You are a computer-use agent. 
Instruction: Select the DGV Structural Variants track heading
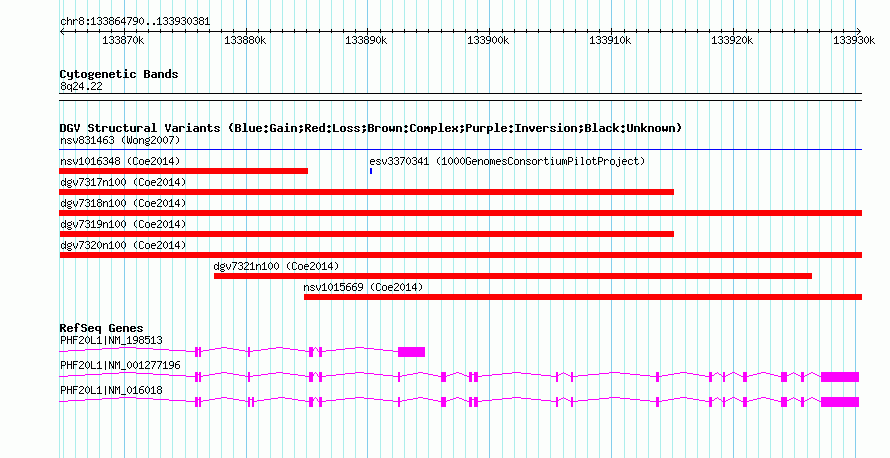[x=371, y=128]
